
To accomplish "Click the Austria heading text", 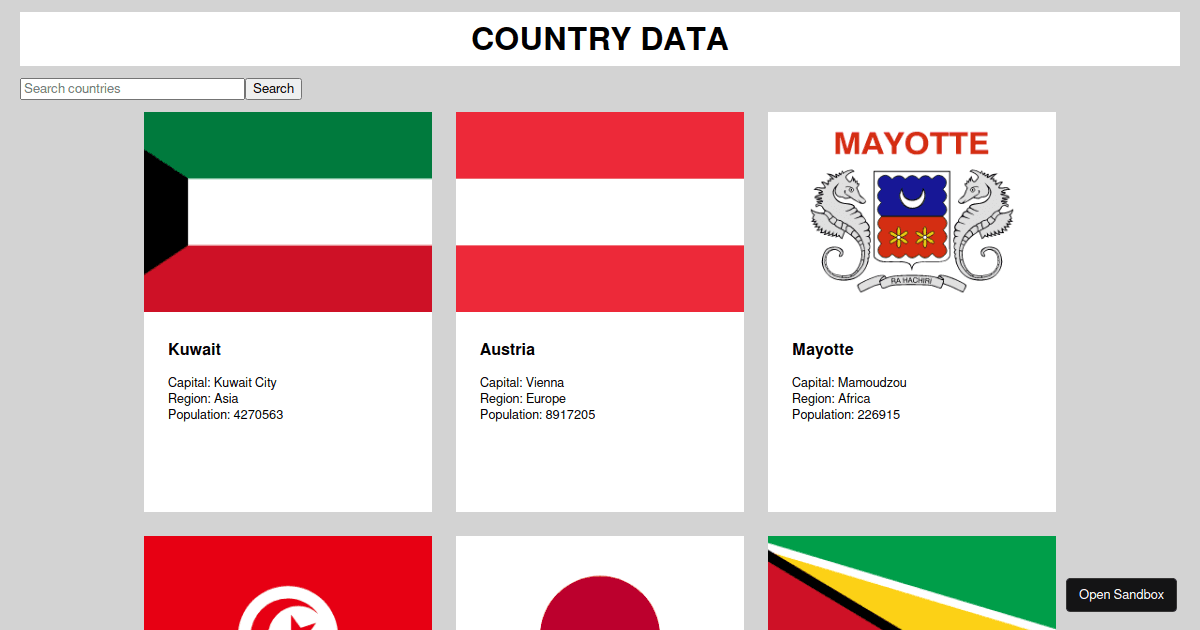I will point(507,349).
